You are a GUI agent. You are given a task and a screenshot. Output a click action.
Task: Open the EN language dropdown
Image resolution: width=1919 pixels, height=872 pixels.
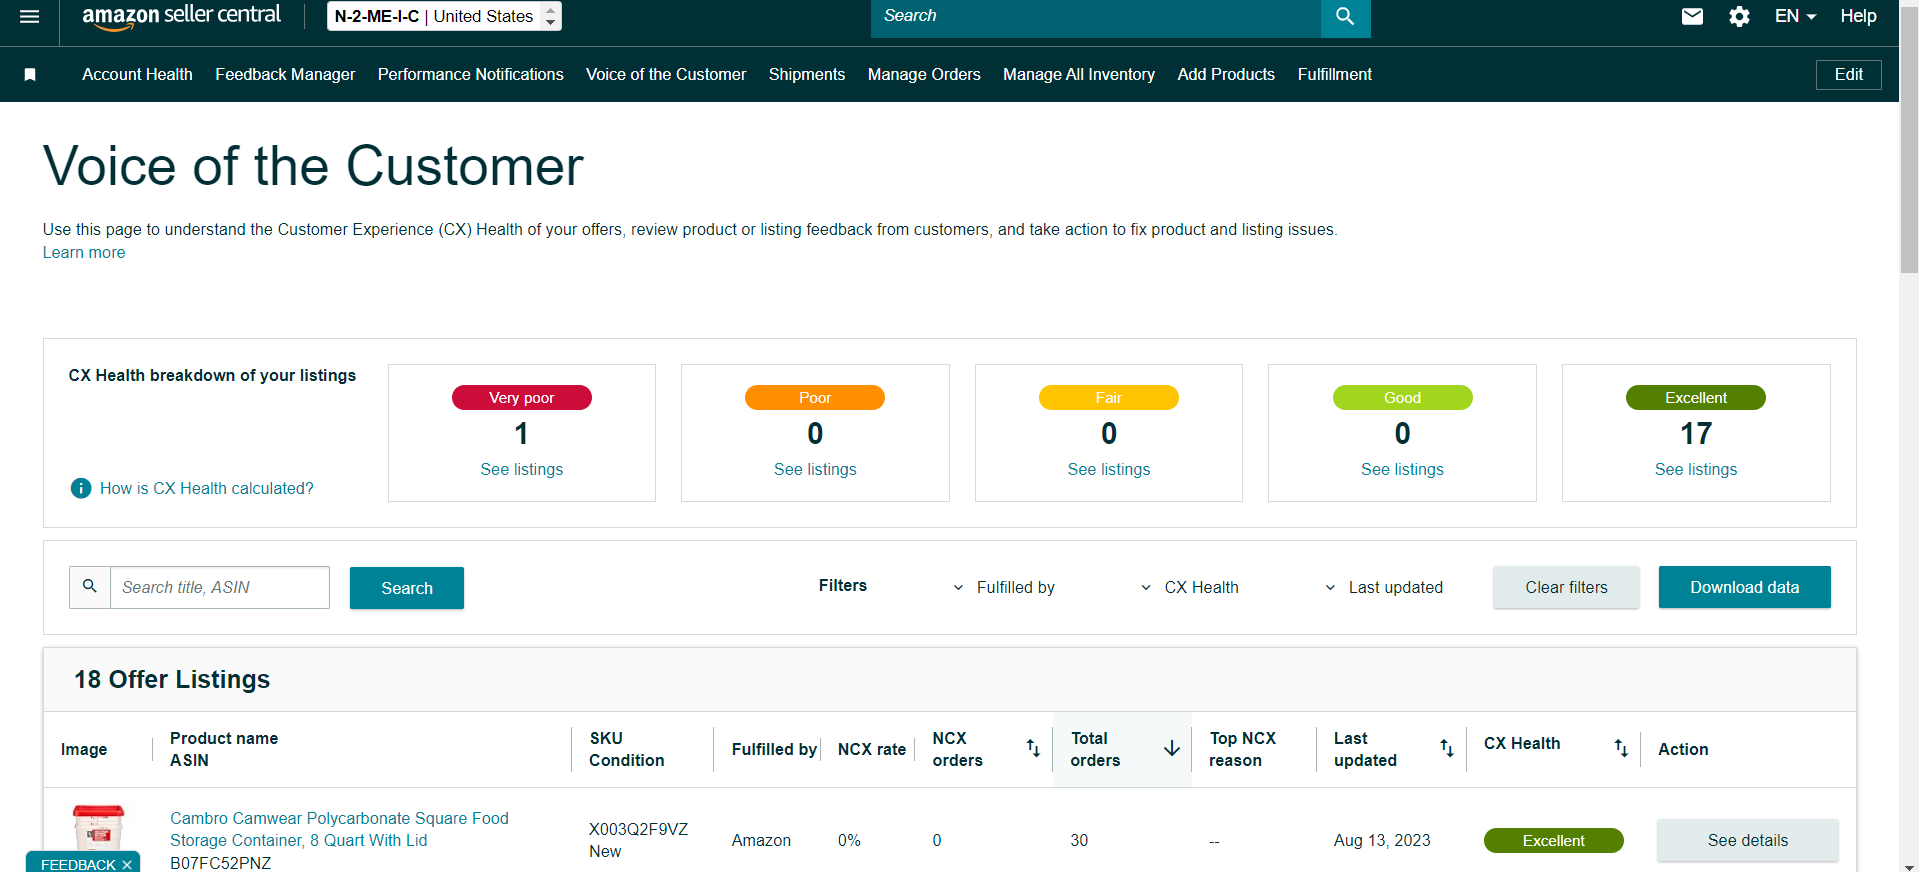pos(1795,16)
